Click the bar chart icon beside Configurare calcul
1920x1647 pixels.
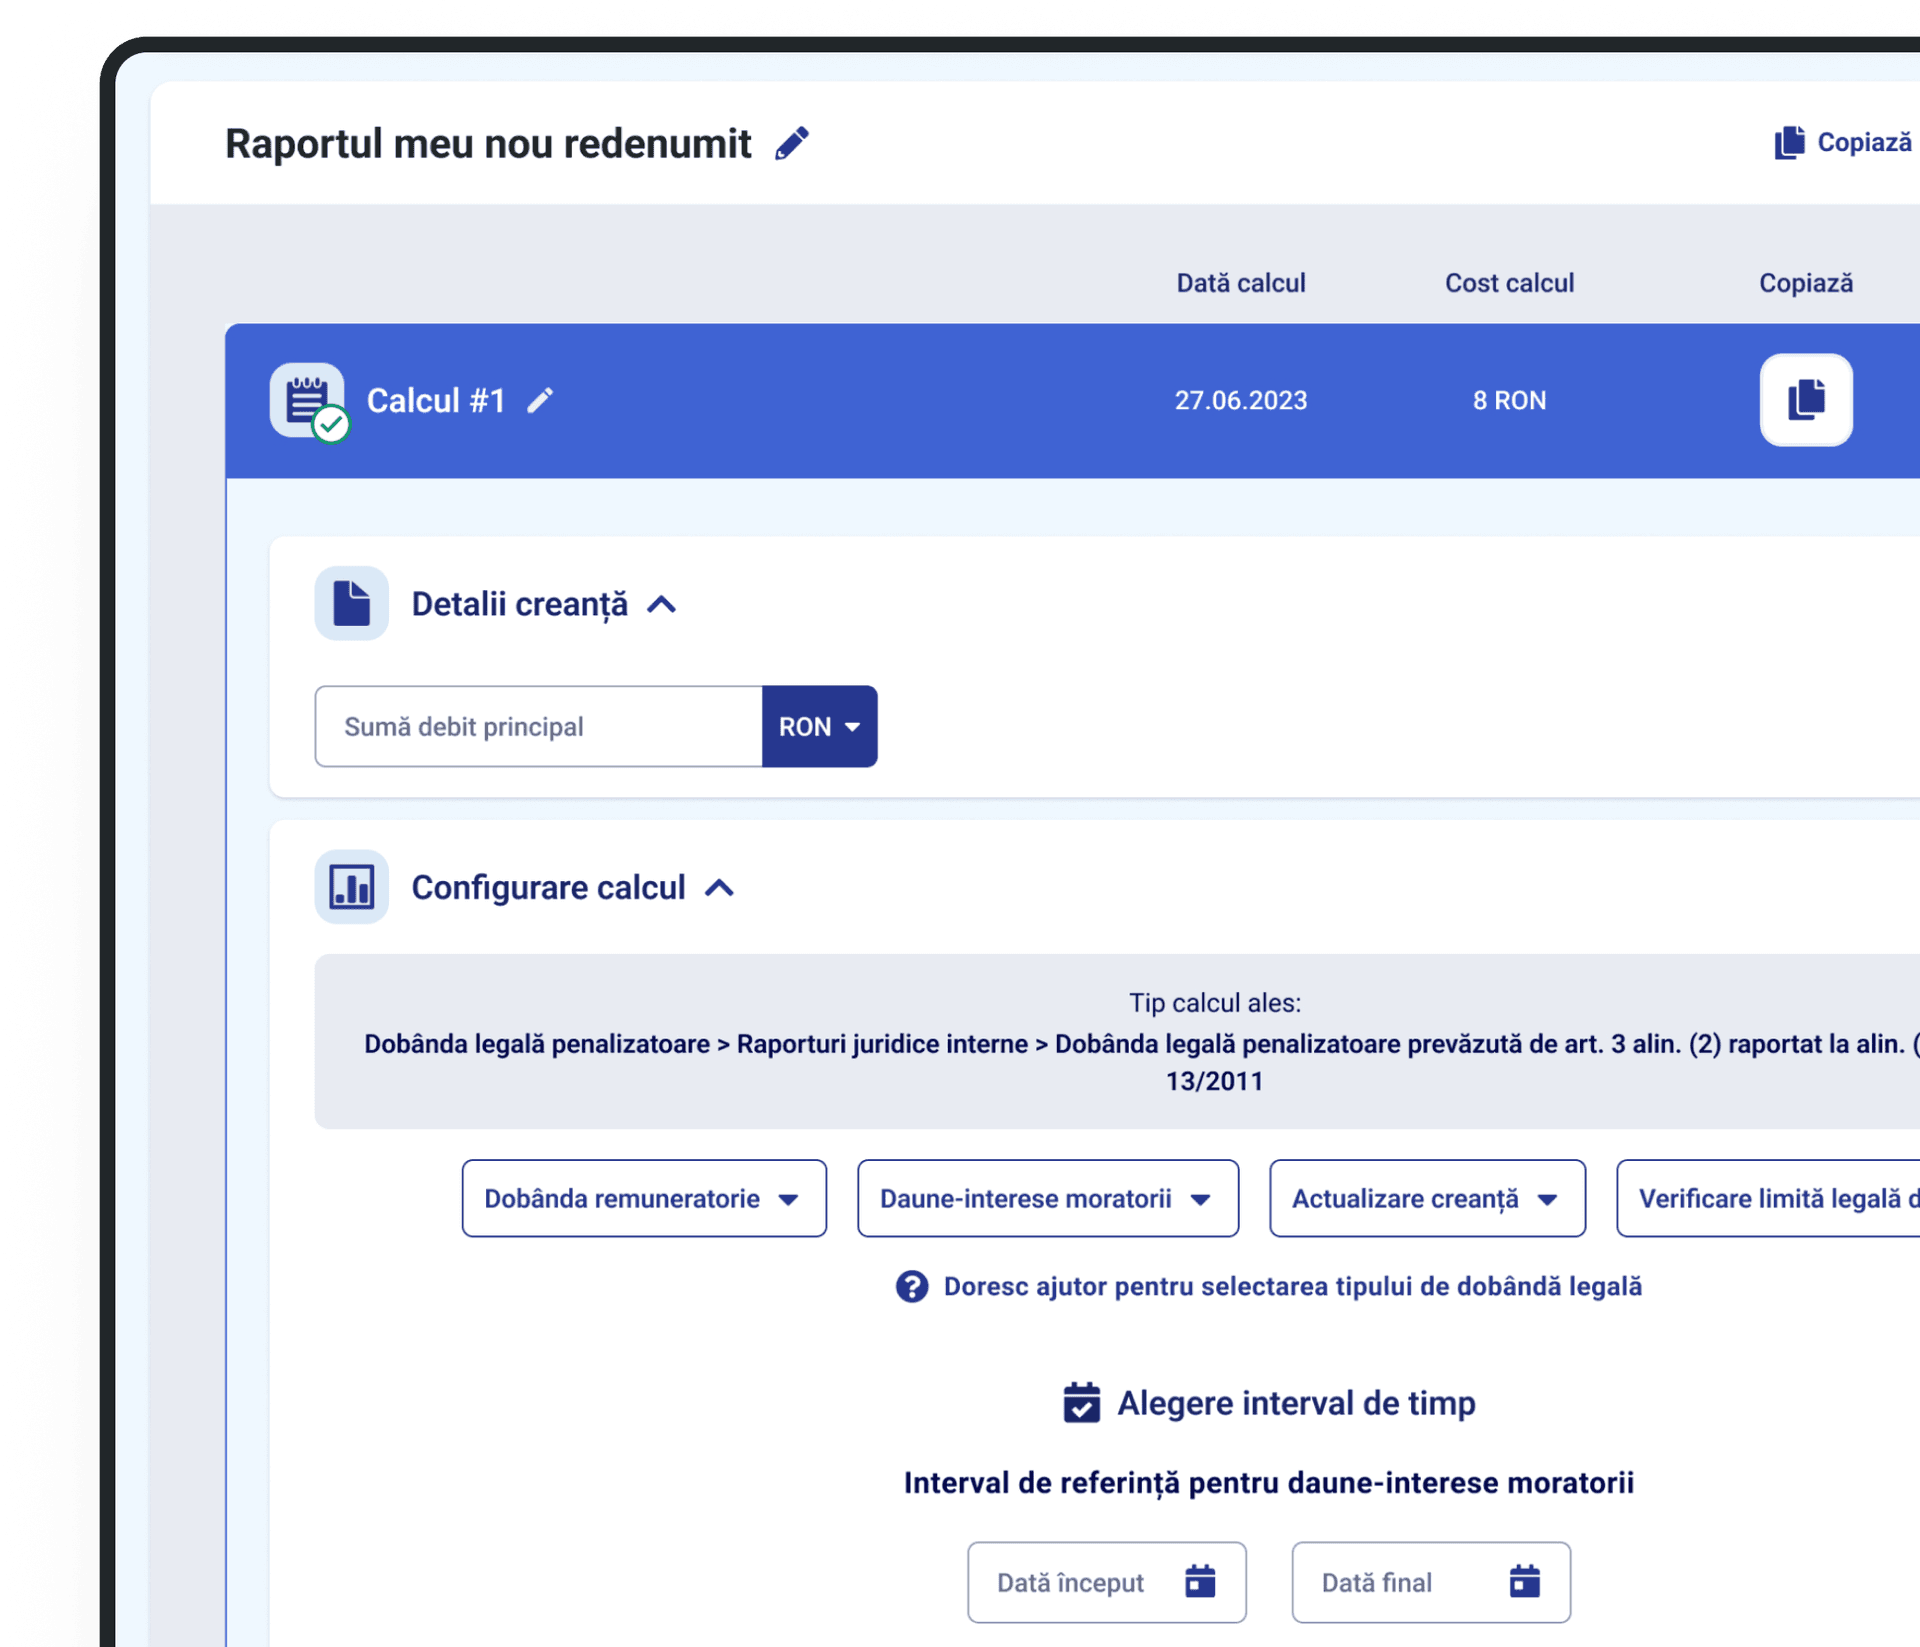coord(351,887)
